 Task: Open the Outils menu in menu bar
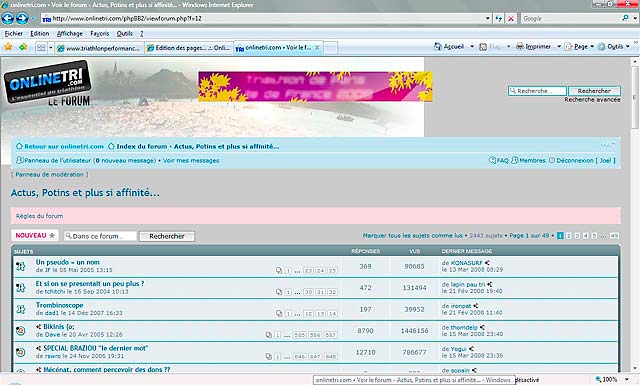(x=124, y=33)
